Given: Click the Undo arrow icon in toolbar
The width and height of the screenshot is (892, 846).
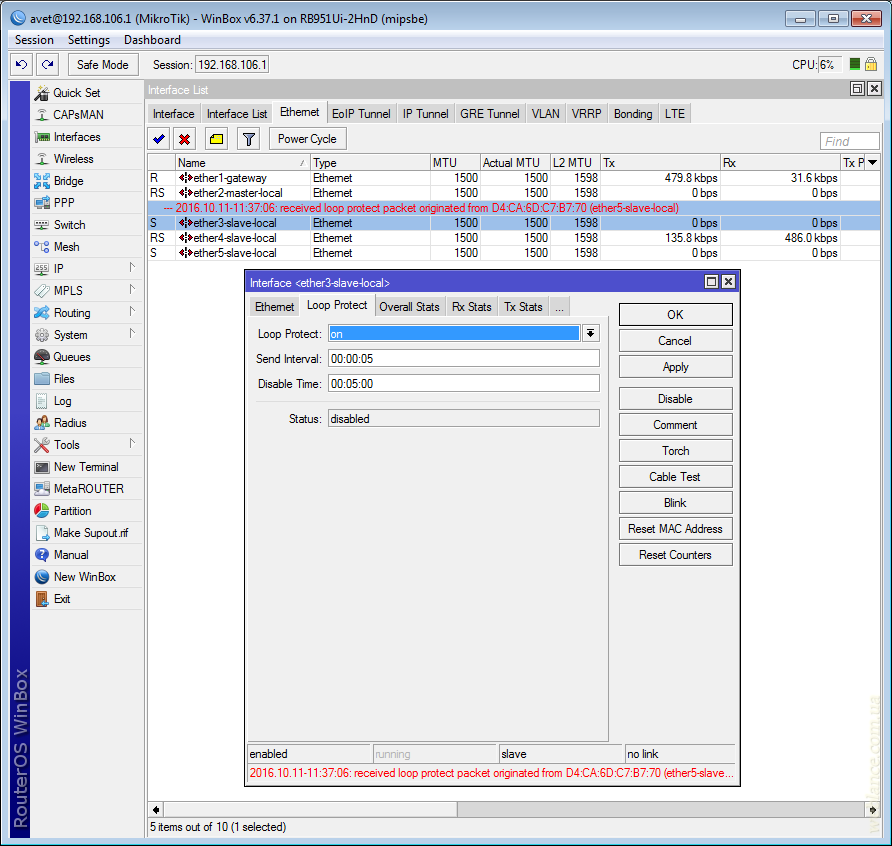Looking at the screenshot, I should pyautogui.click(x=22, y=64).
